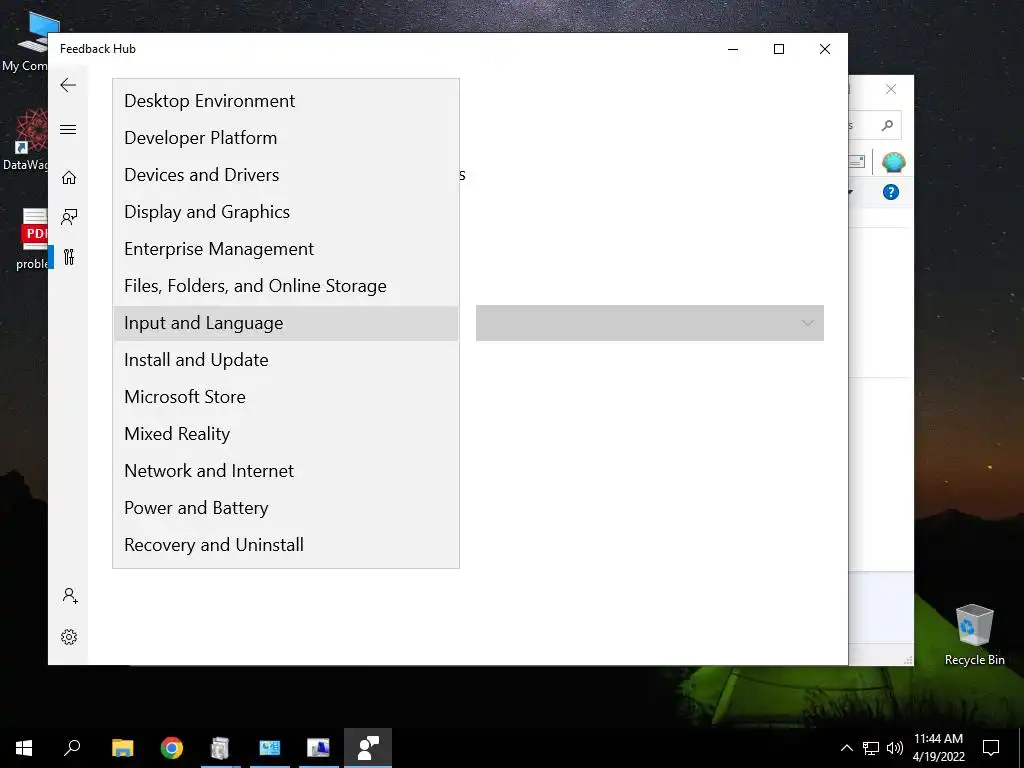The width and height of the screenshot is (1024, 768).
Task: Open Feedback Hub settings gear
Action: [x=69, y=637]
